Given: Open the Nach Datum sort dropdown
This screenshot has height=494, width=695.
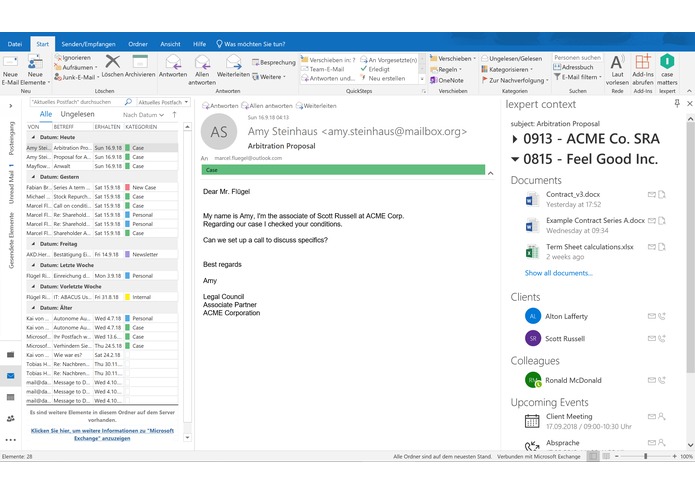Looking at the screenshot, I should click(x=143, y=115).
